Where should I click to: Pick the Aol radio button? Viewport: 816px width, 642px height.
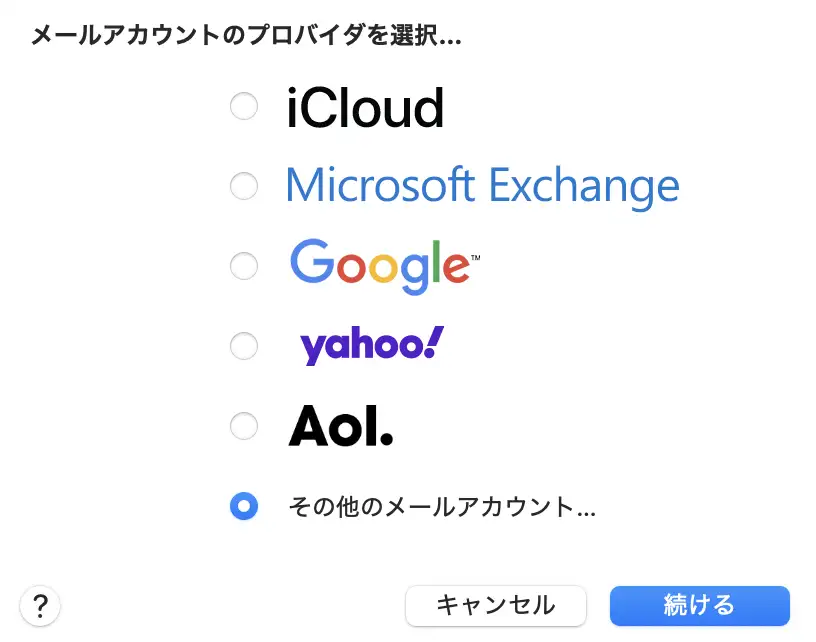[x=244, y=427]
